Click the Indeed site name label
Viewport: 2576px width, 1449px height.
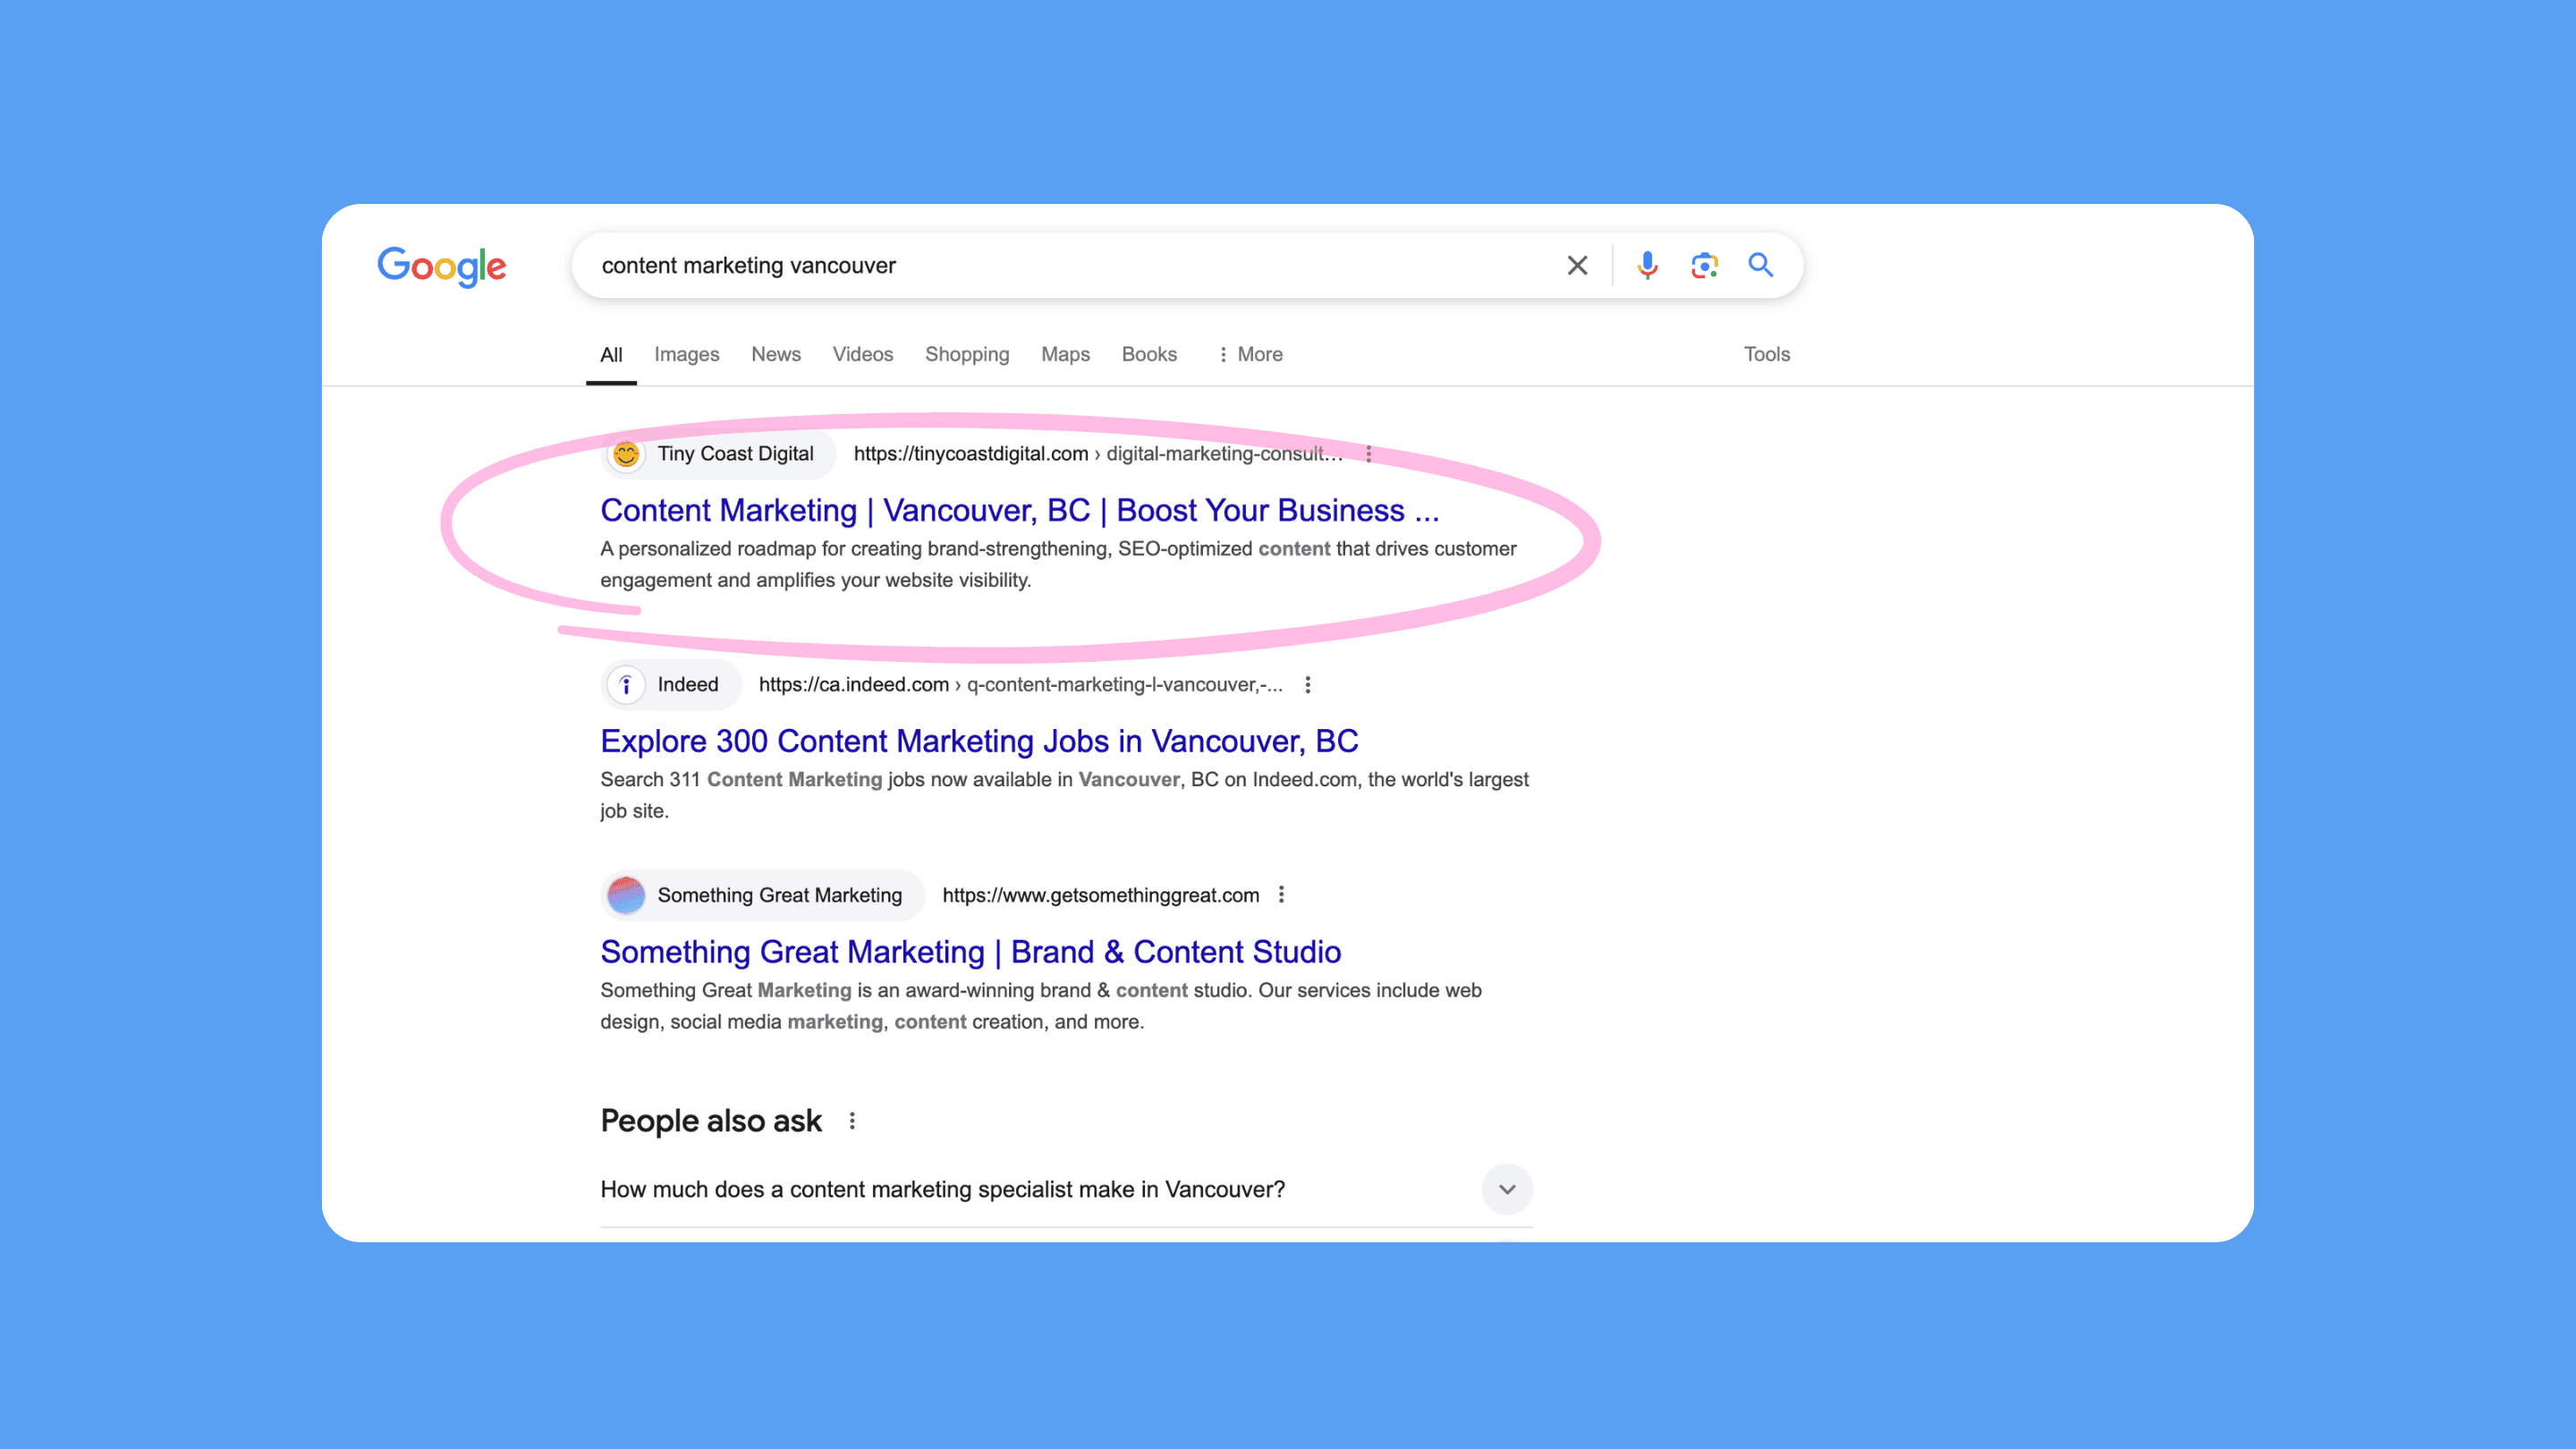[x=688, y=685]
